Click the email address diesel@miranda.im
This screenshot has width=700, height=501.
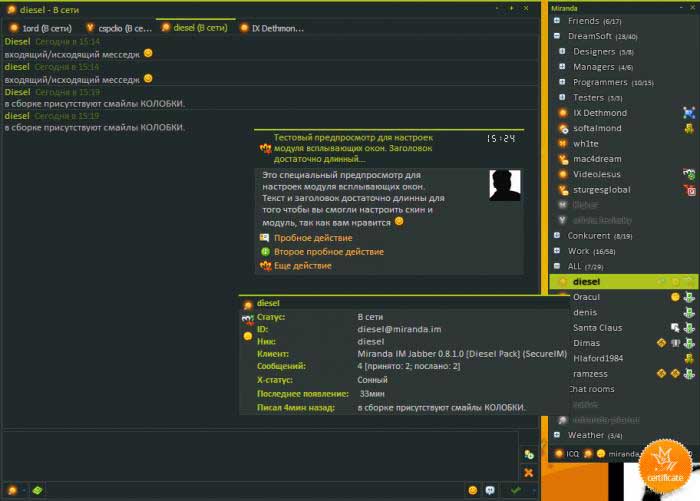click(x=399, y=329)
